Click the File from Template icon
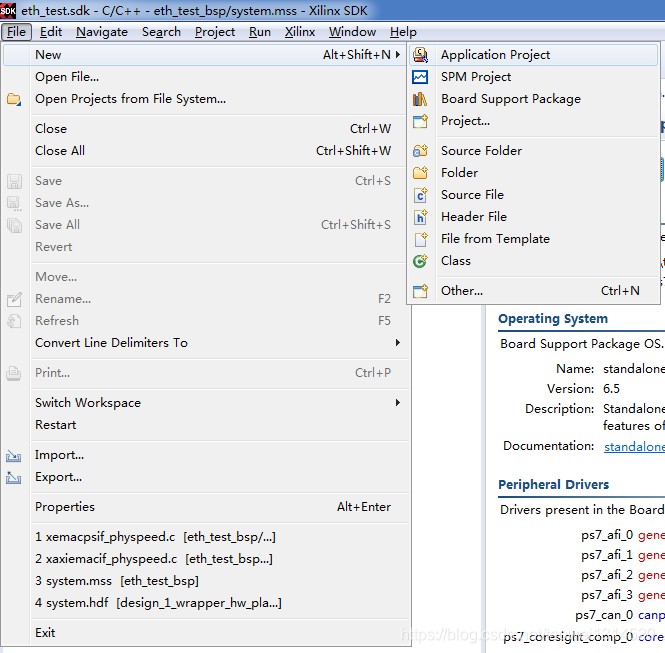 click(x=420, y=239)
